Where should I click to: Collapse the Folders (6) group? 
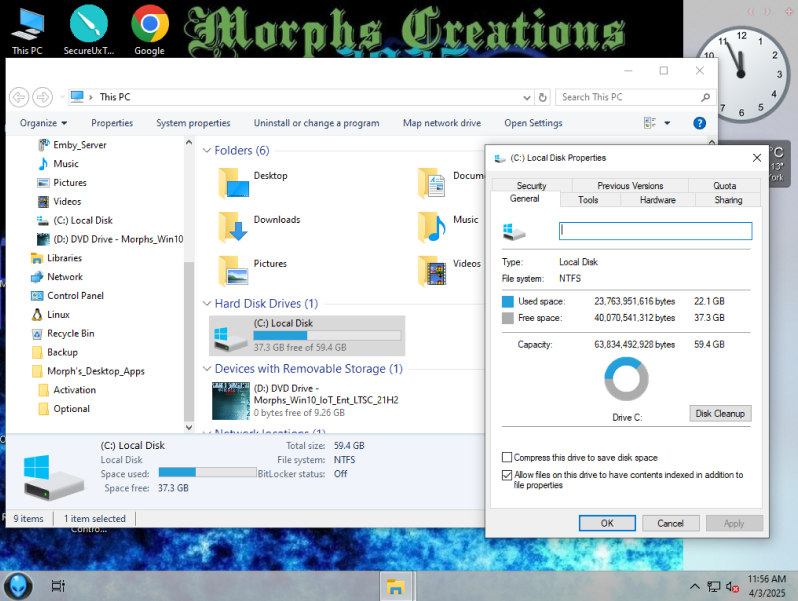pos(207,151)
